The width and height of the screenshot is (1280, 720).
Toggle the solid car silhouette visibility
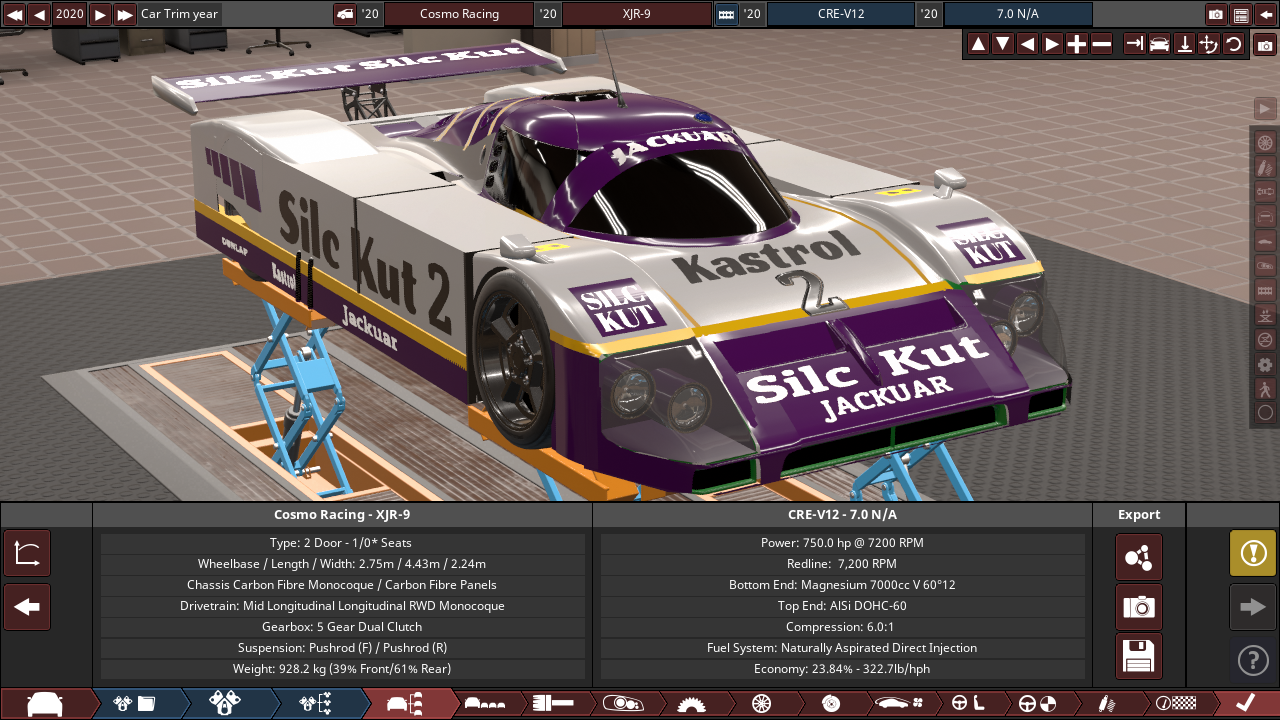1265,241
